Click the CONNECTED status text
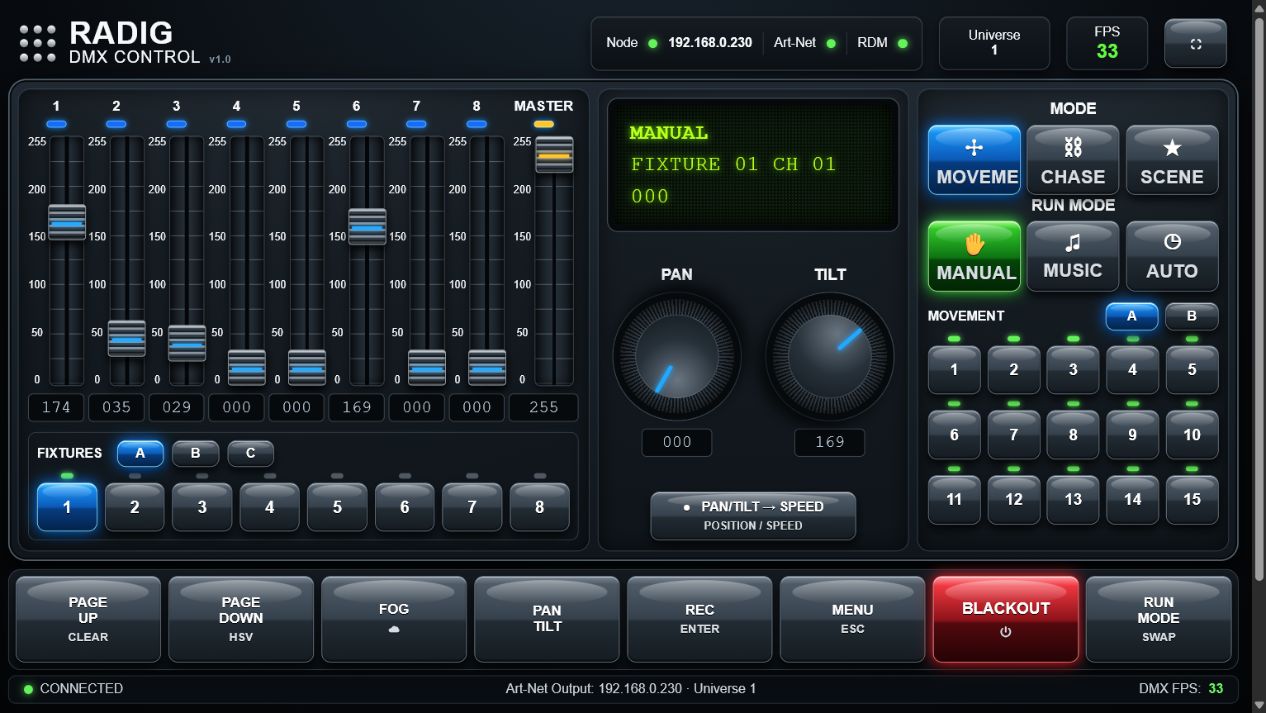Screen dimensions: 1266x713 tap(81, 688)
